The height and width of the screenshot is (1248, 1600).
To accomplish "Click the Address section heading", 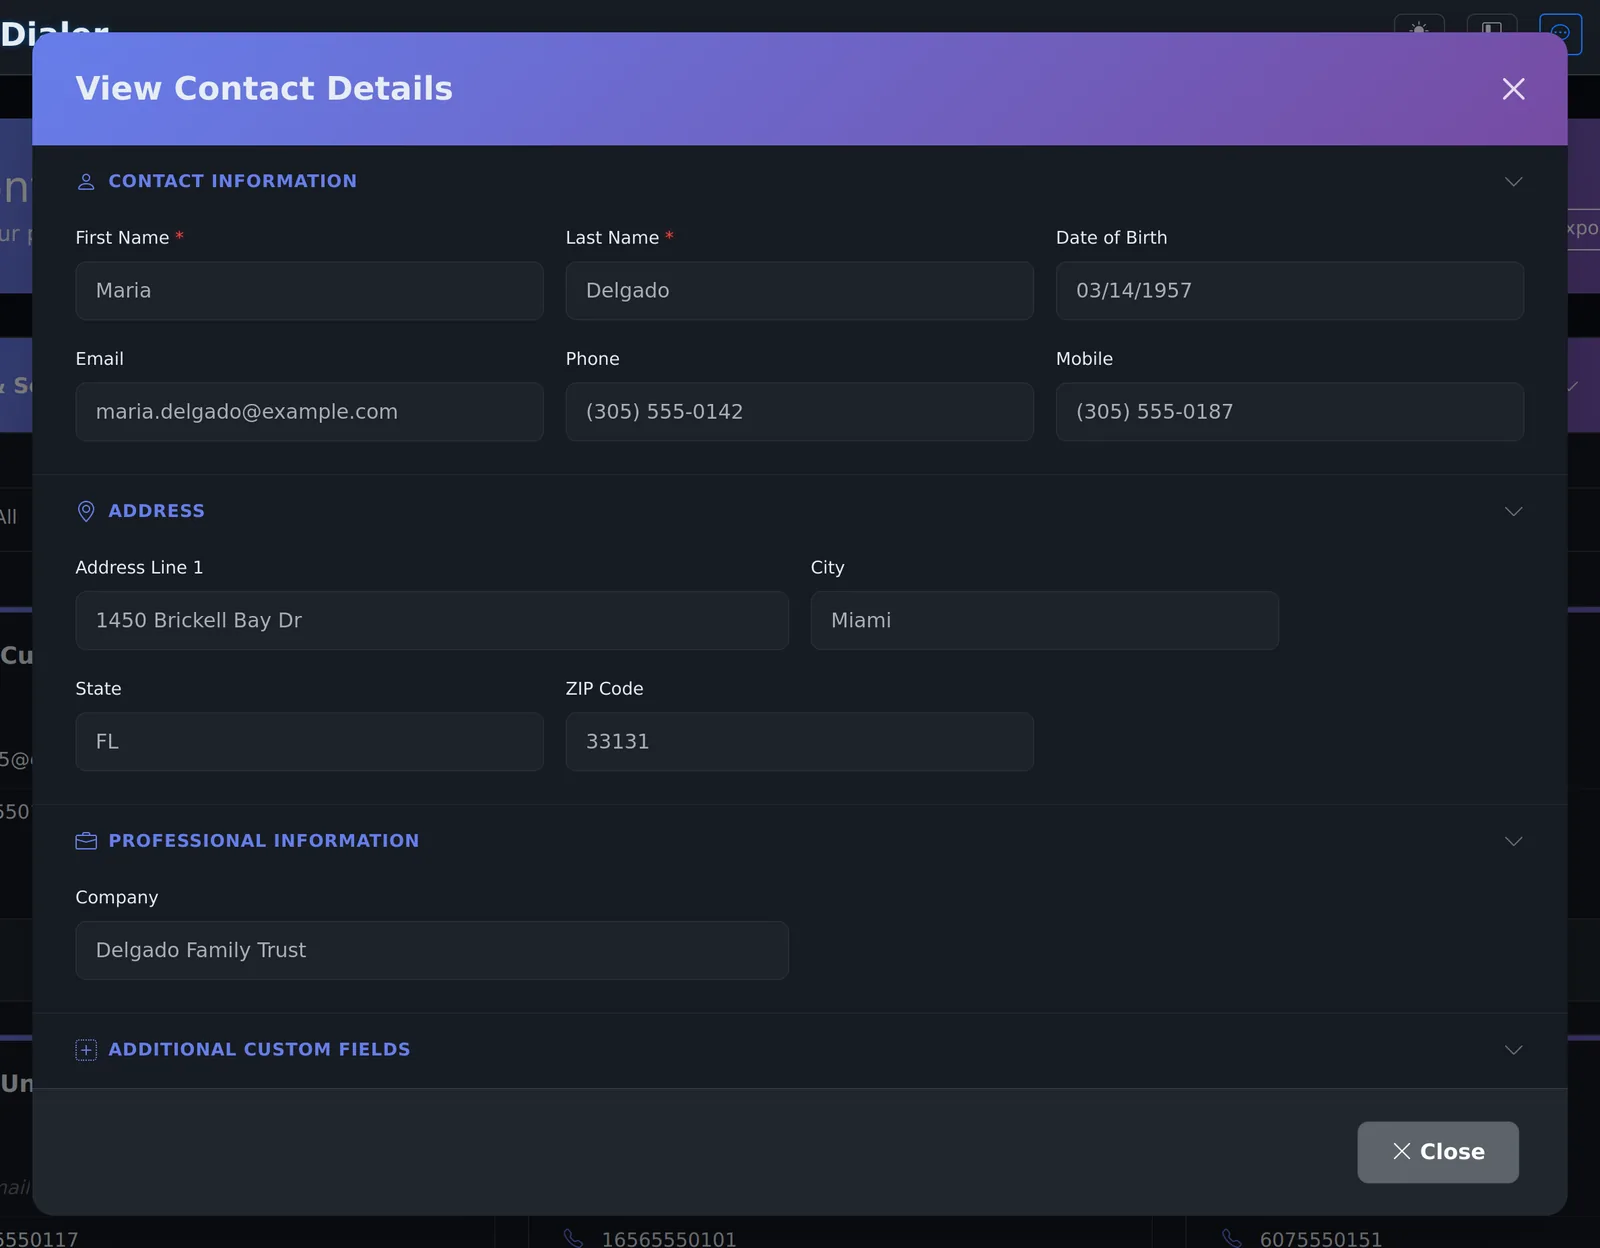I will click(x=156, y=511).
